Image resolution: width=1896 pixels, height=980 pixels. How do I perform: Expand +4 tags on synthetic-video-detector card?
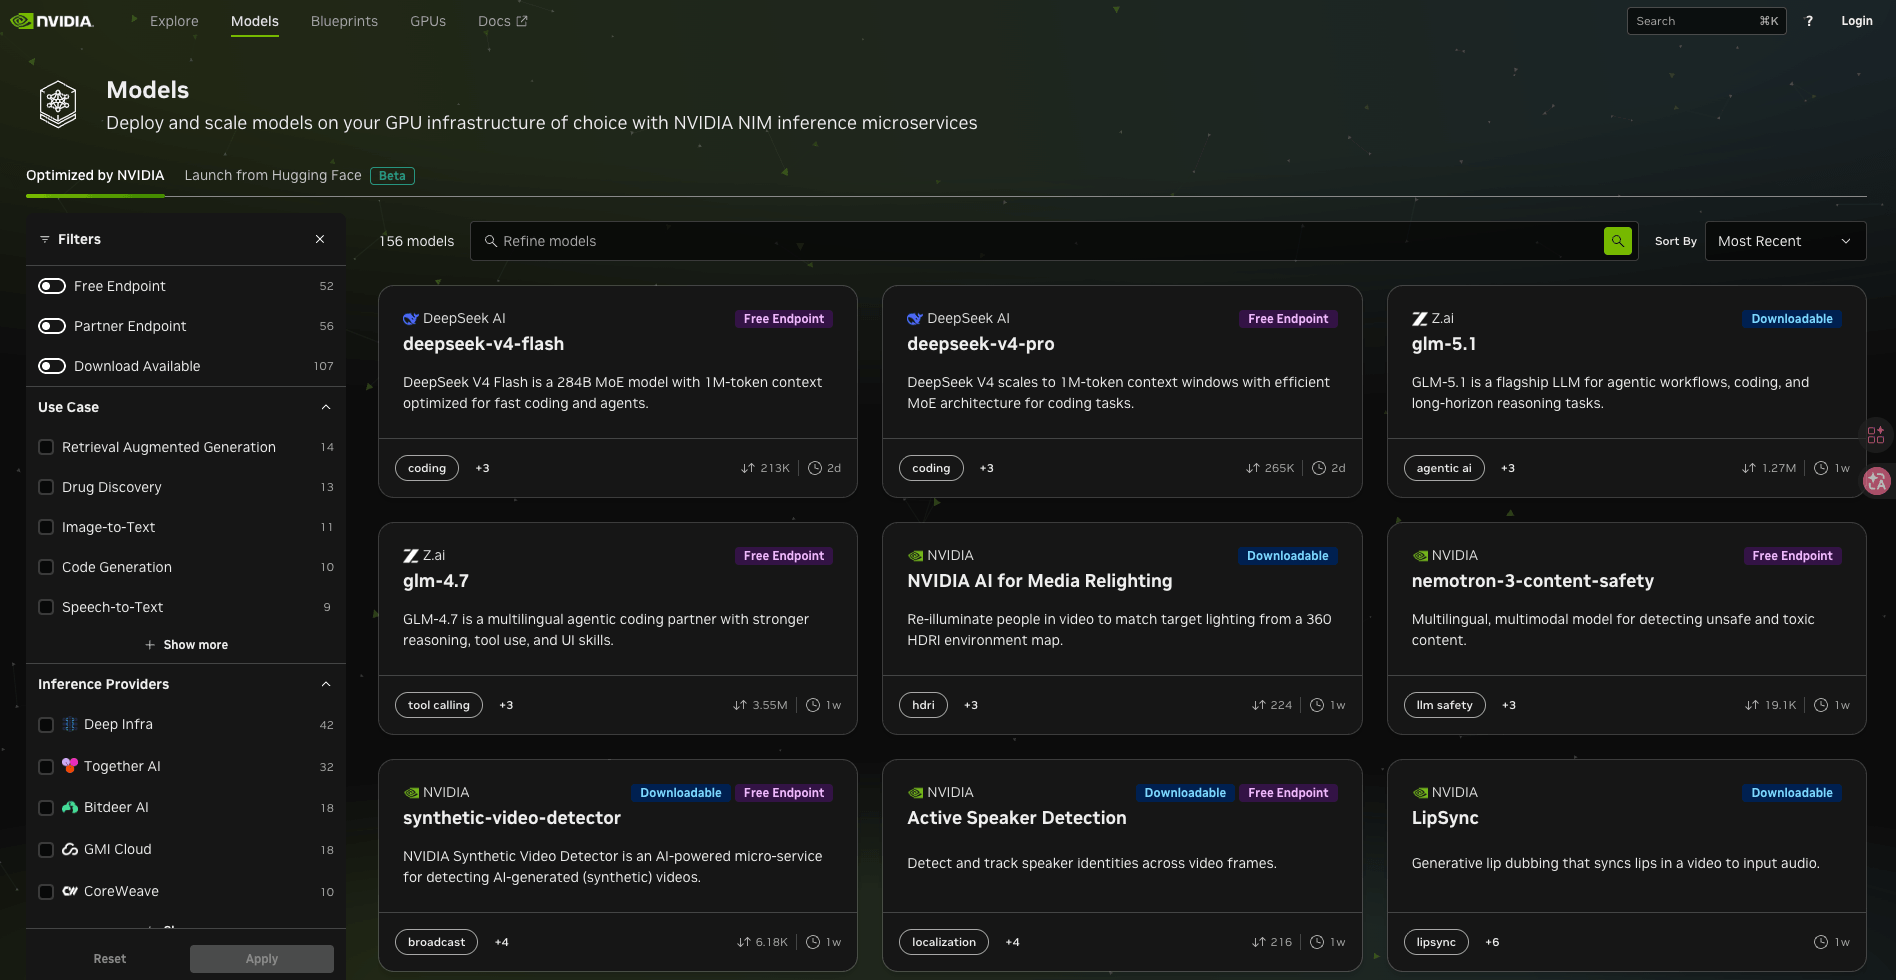pos(502,942)
